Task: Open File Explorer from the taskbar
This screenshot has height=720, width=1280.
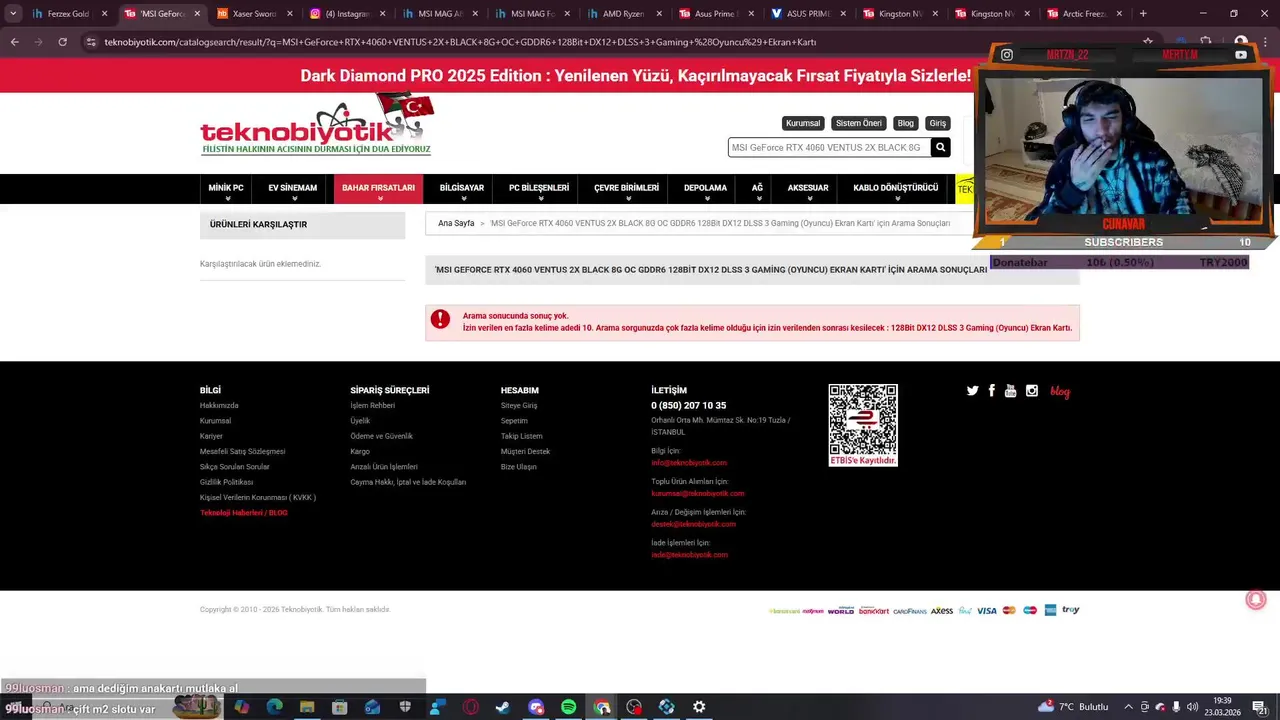Action: (307, 707)
